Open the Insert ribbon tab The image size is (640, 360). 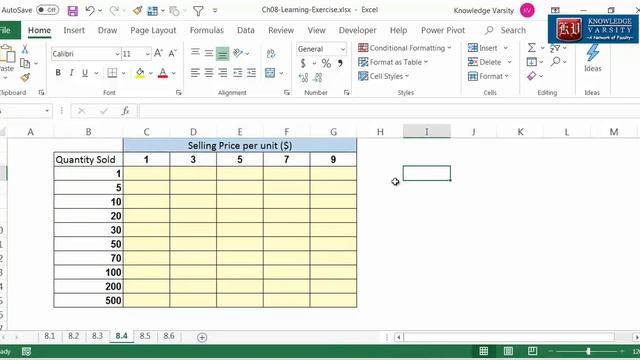[74, 30]
